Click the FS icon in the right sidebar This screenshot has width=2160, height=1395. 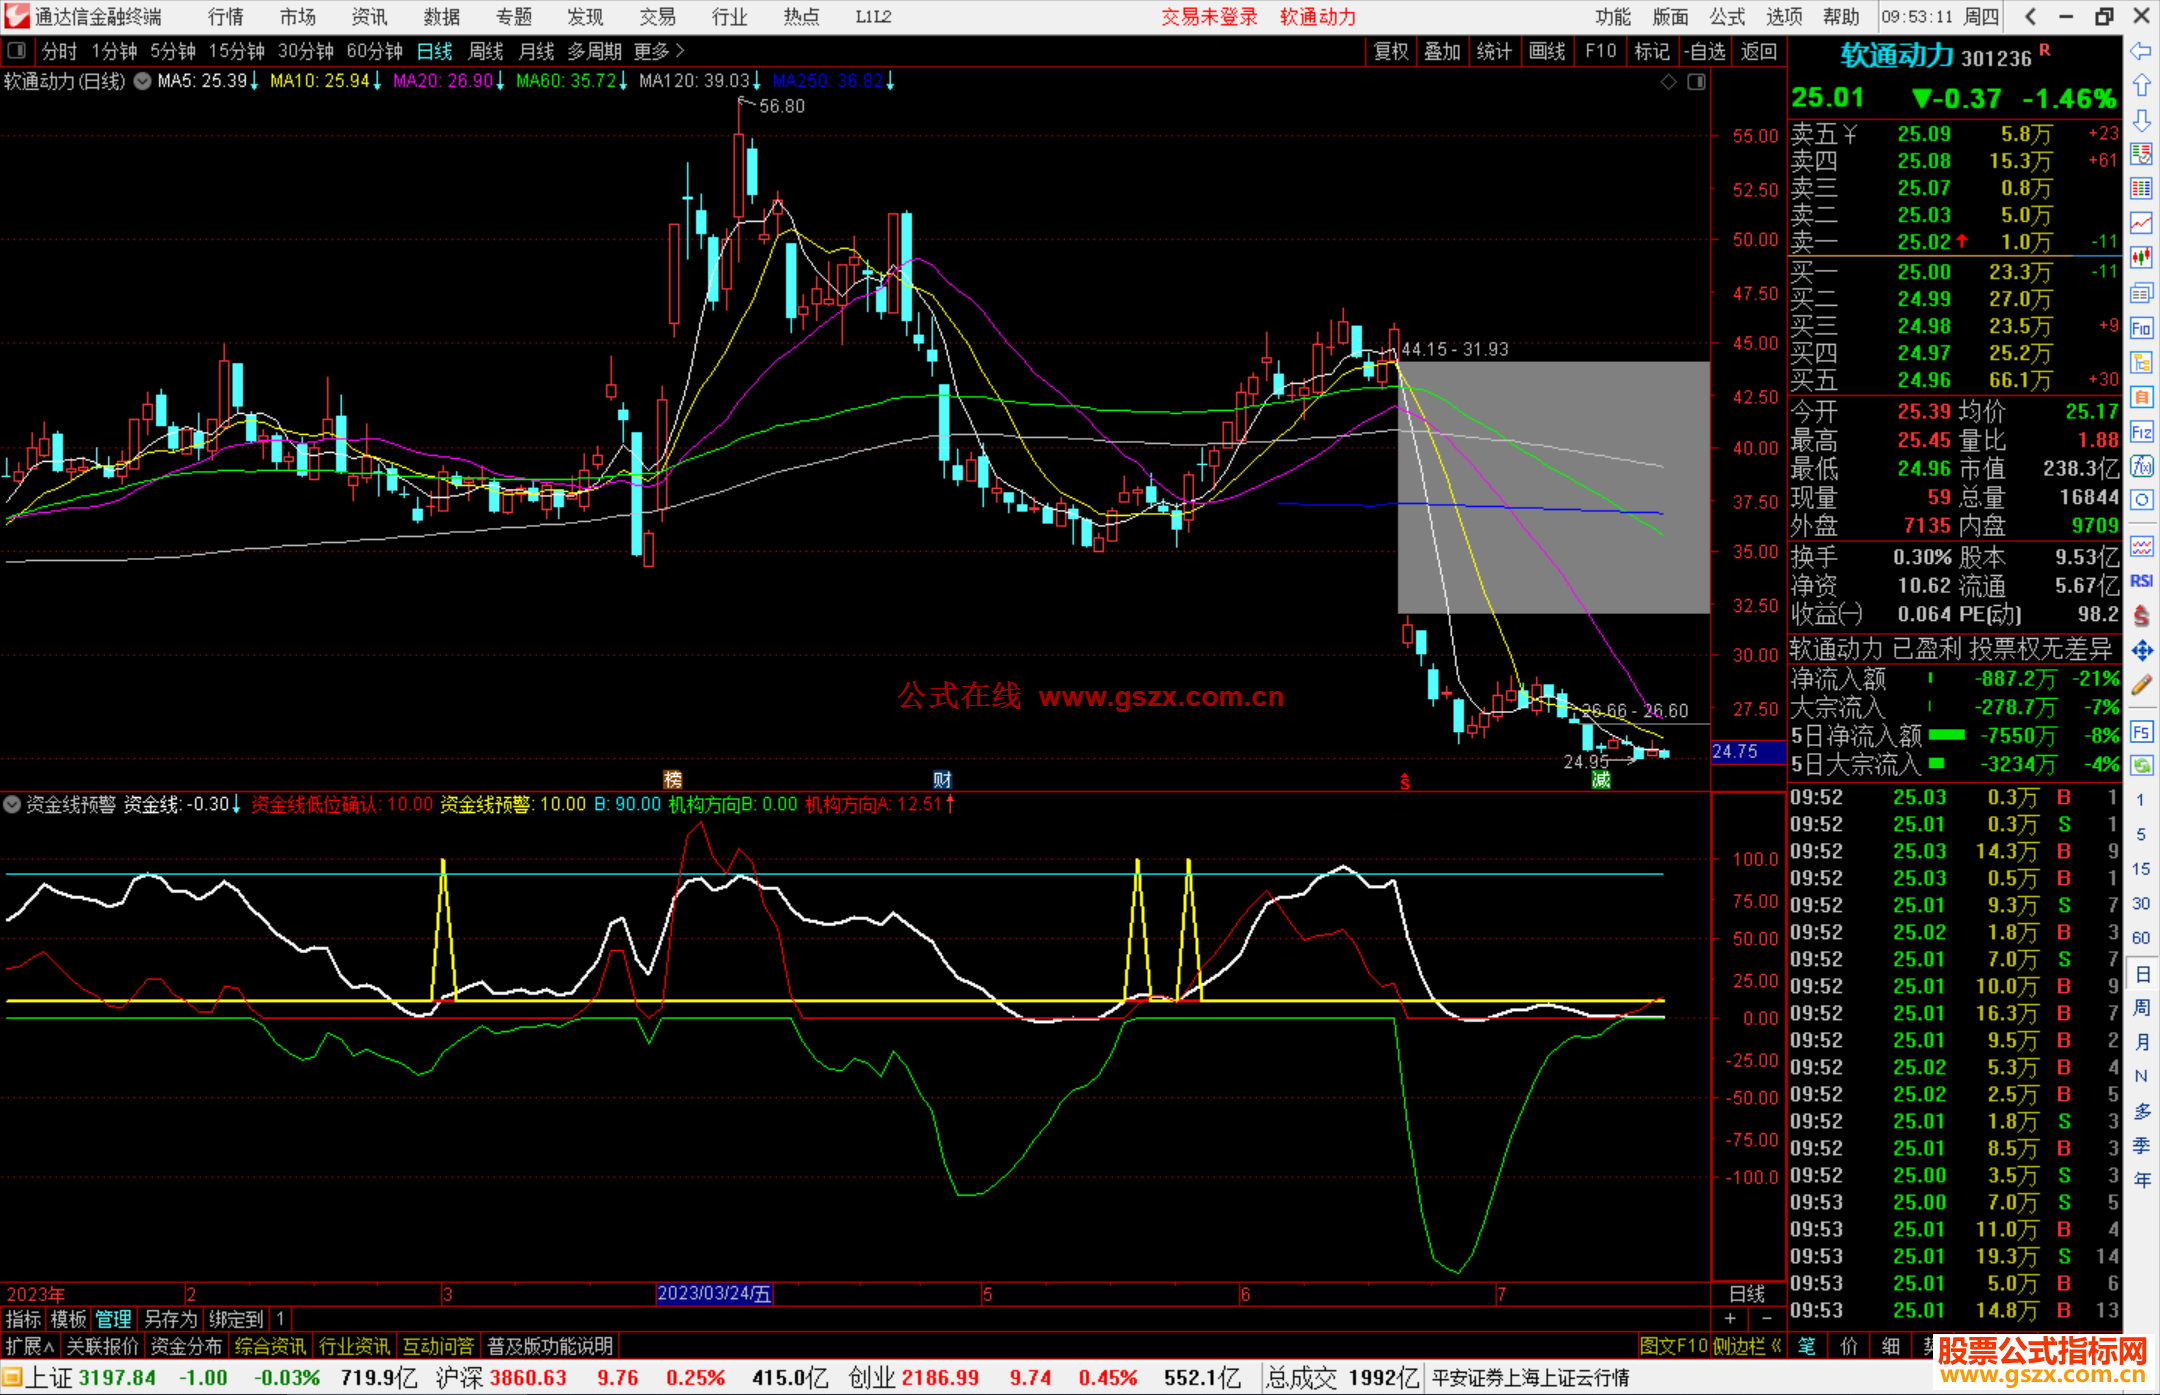coord(2141,732)
